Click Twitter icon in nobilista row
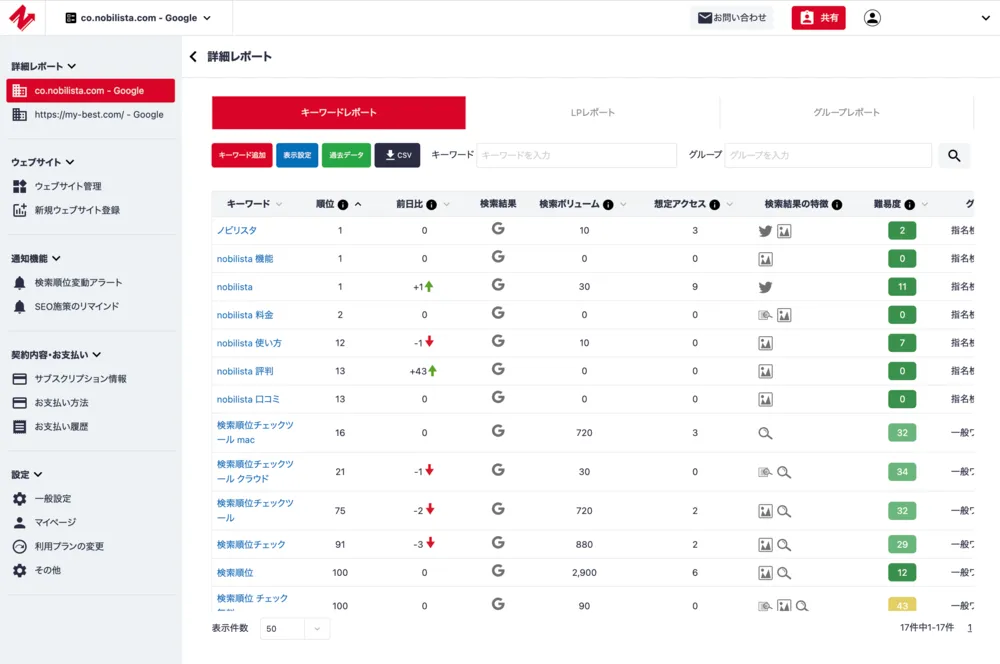This screenshot has height=664, width=1000. (x=765, y=288)
